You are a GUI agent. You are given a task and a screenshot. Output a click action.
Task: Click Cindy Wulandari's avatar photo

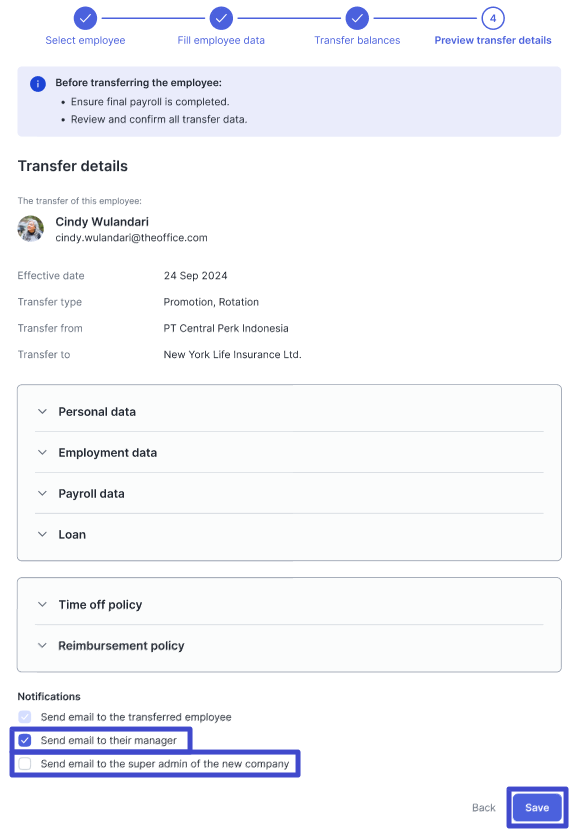(x=31, y=229)
